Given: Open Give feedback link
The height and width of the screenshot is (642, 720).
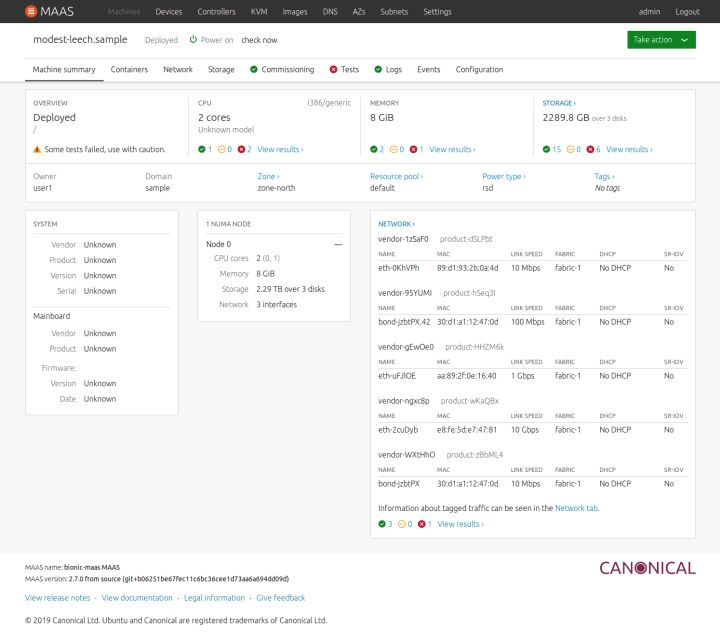Looking at the screenshot, I should point(281,597).
